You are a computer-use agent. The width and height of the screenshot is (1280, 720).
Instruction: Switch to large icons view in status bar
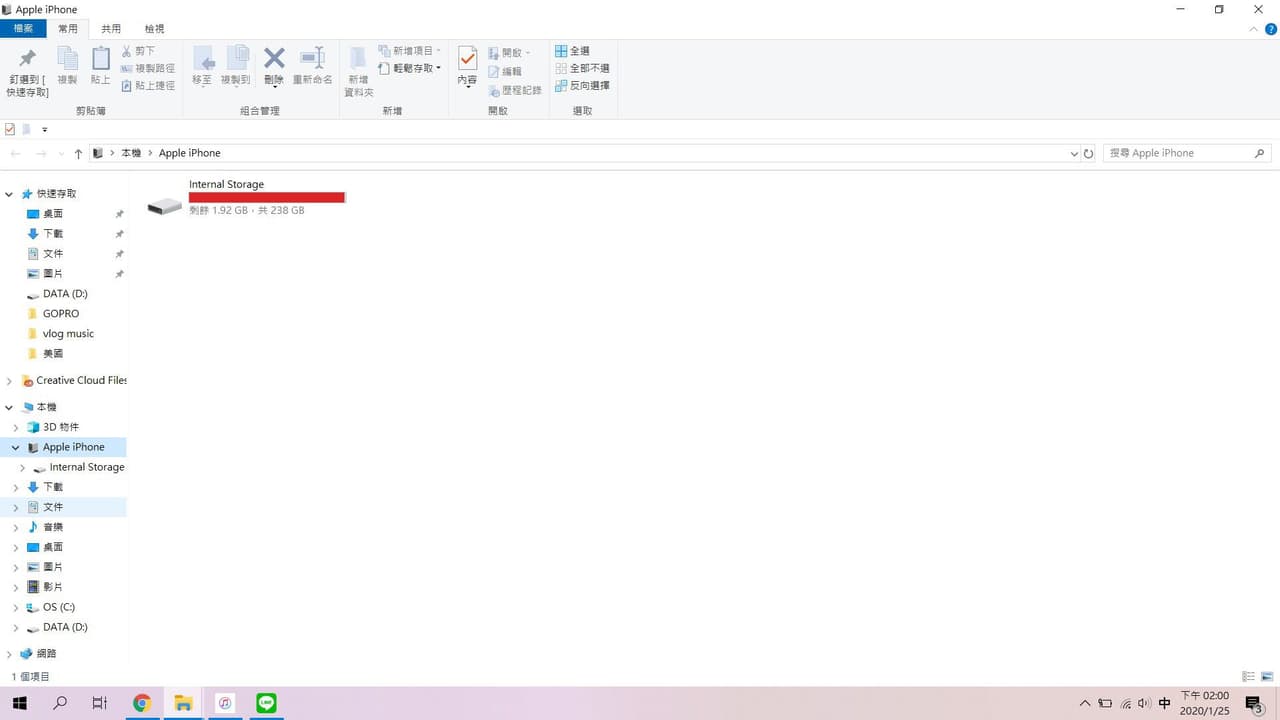coord(1266,677)
